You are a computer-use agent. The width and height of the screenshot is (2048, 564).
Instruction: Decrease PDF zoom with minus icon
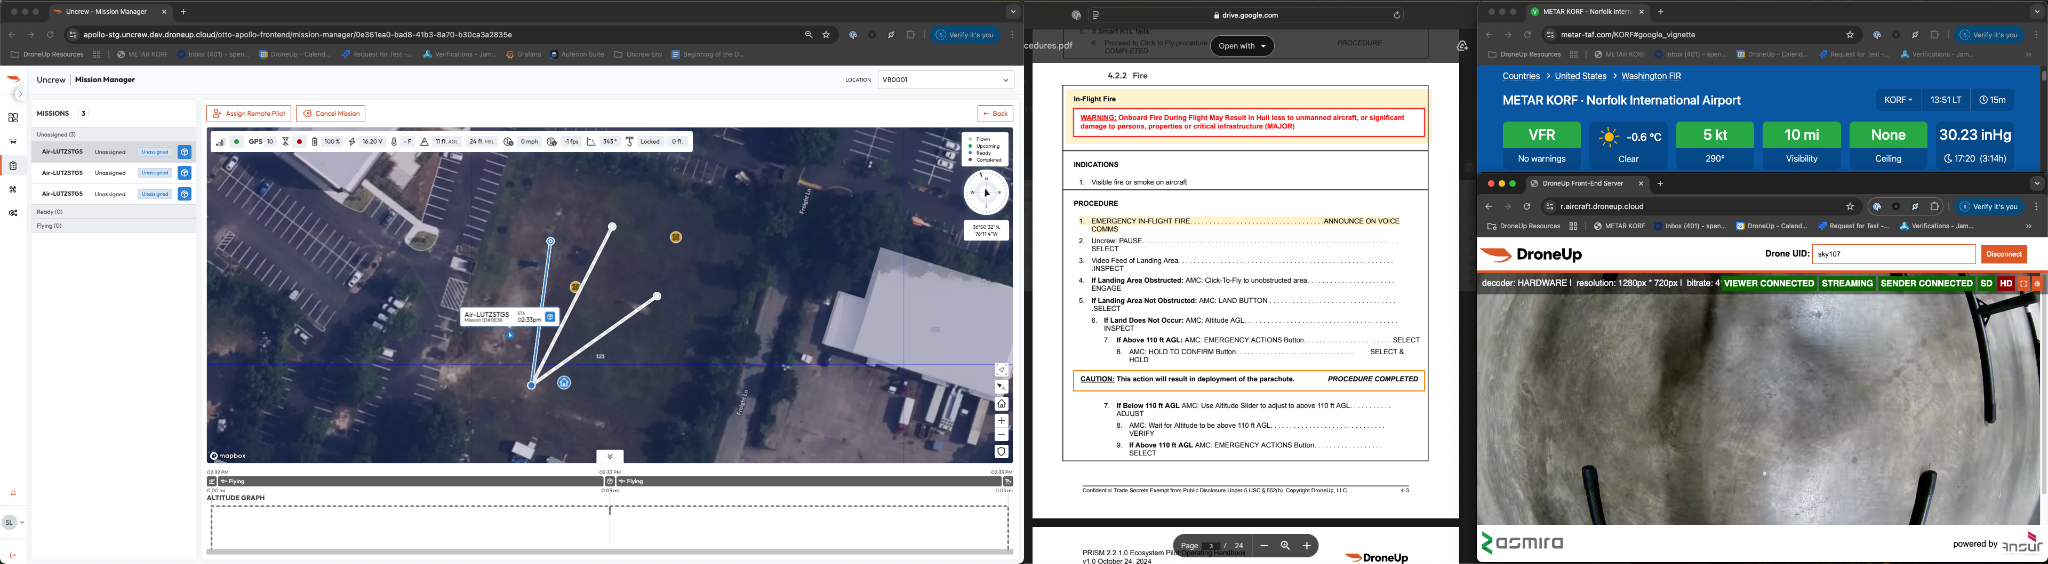(x=1264, y=545)
